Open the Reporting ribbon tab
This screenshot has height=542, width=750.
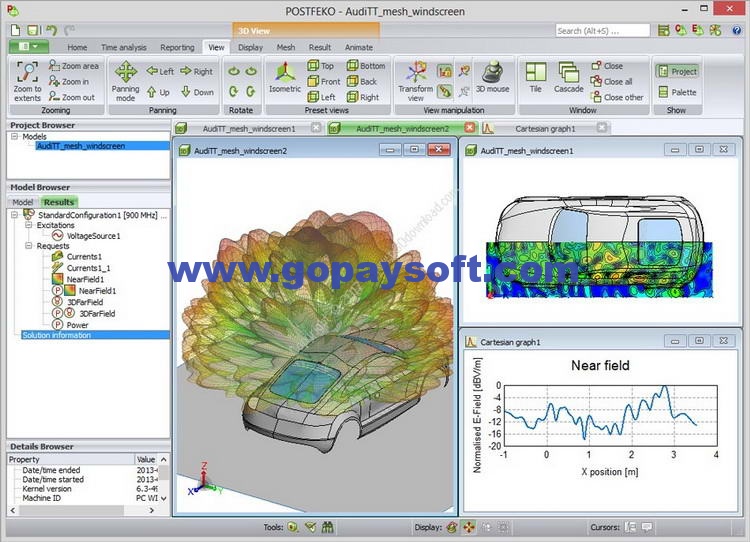(177, 47)
